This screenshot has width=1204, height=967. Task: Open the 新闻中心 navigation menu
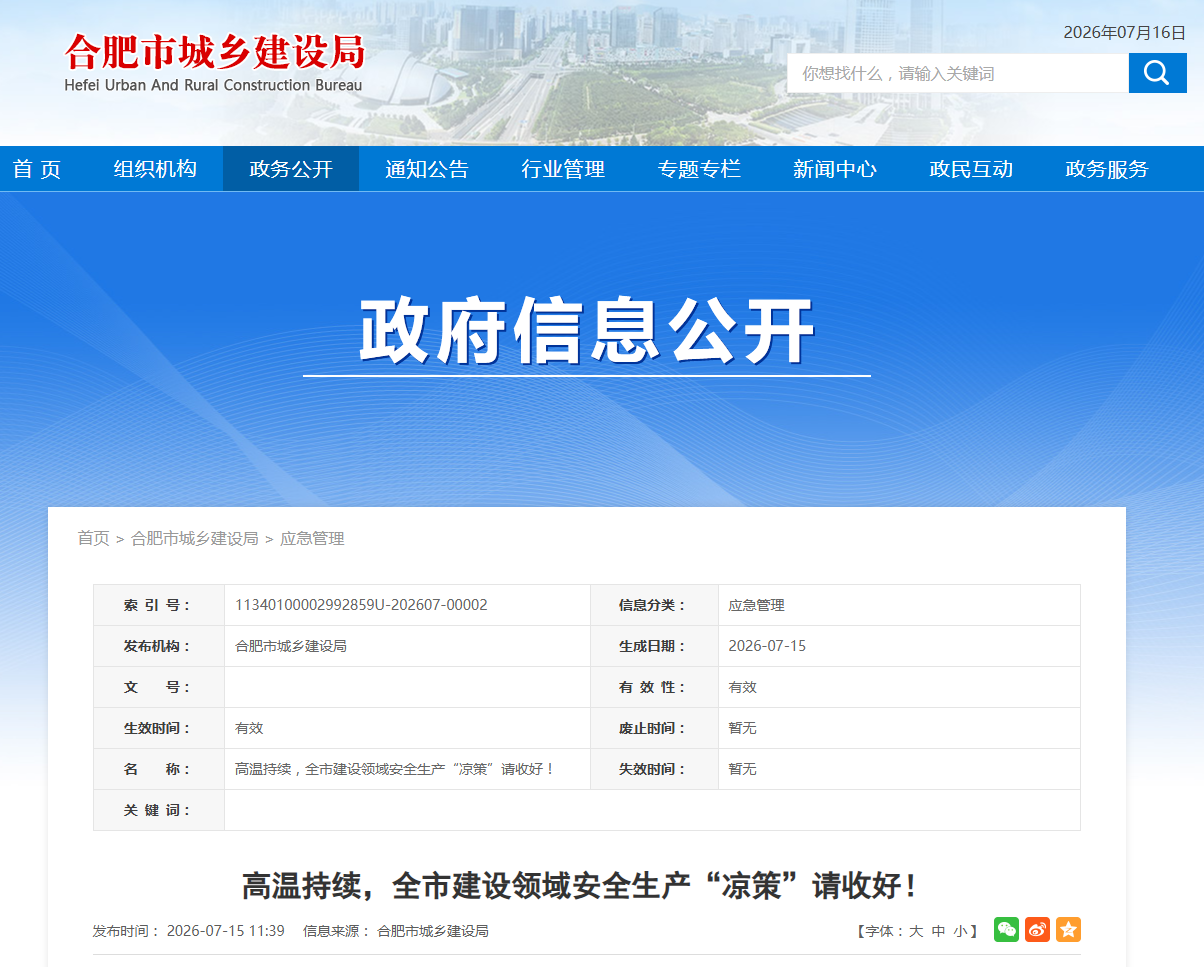(x=835, y=169)
